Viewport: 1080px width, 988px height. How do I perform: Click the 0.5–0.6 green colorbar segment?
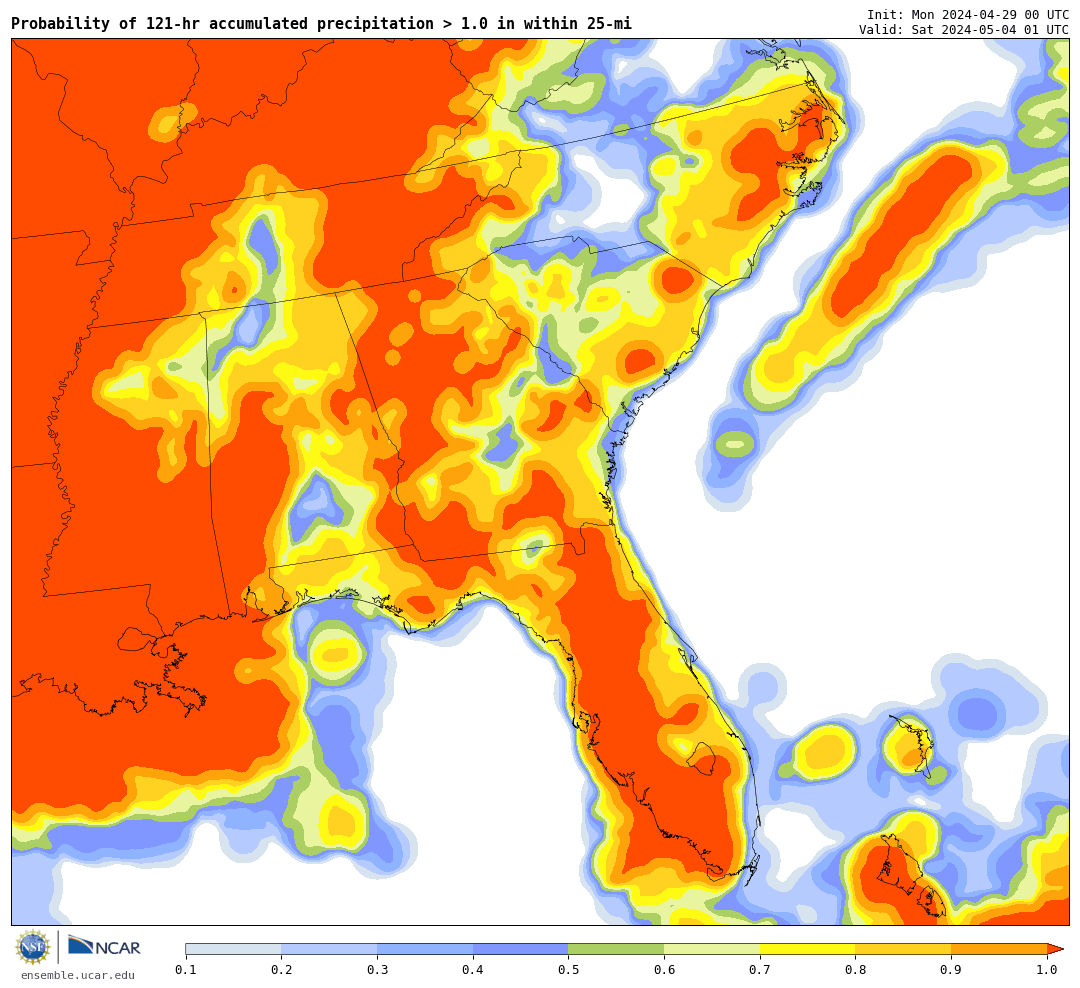click(616, 949)
